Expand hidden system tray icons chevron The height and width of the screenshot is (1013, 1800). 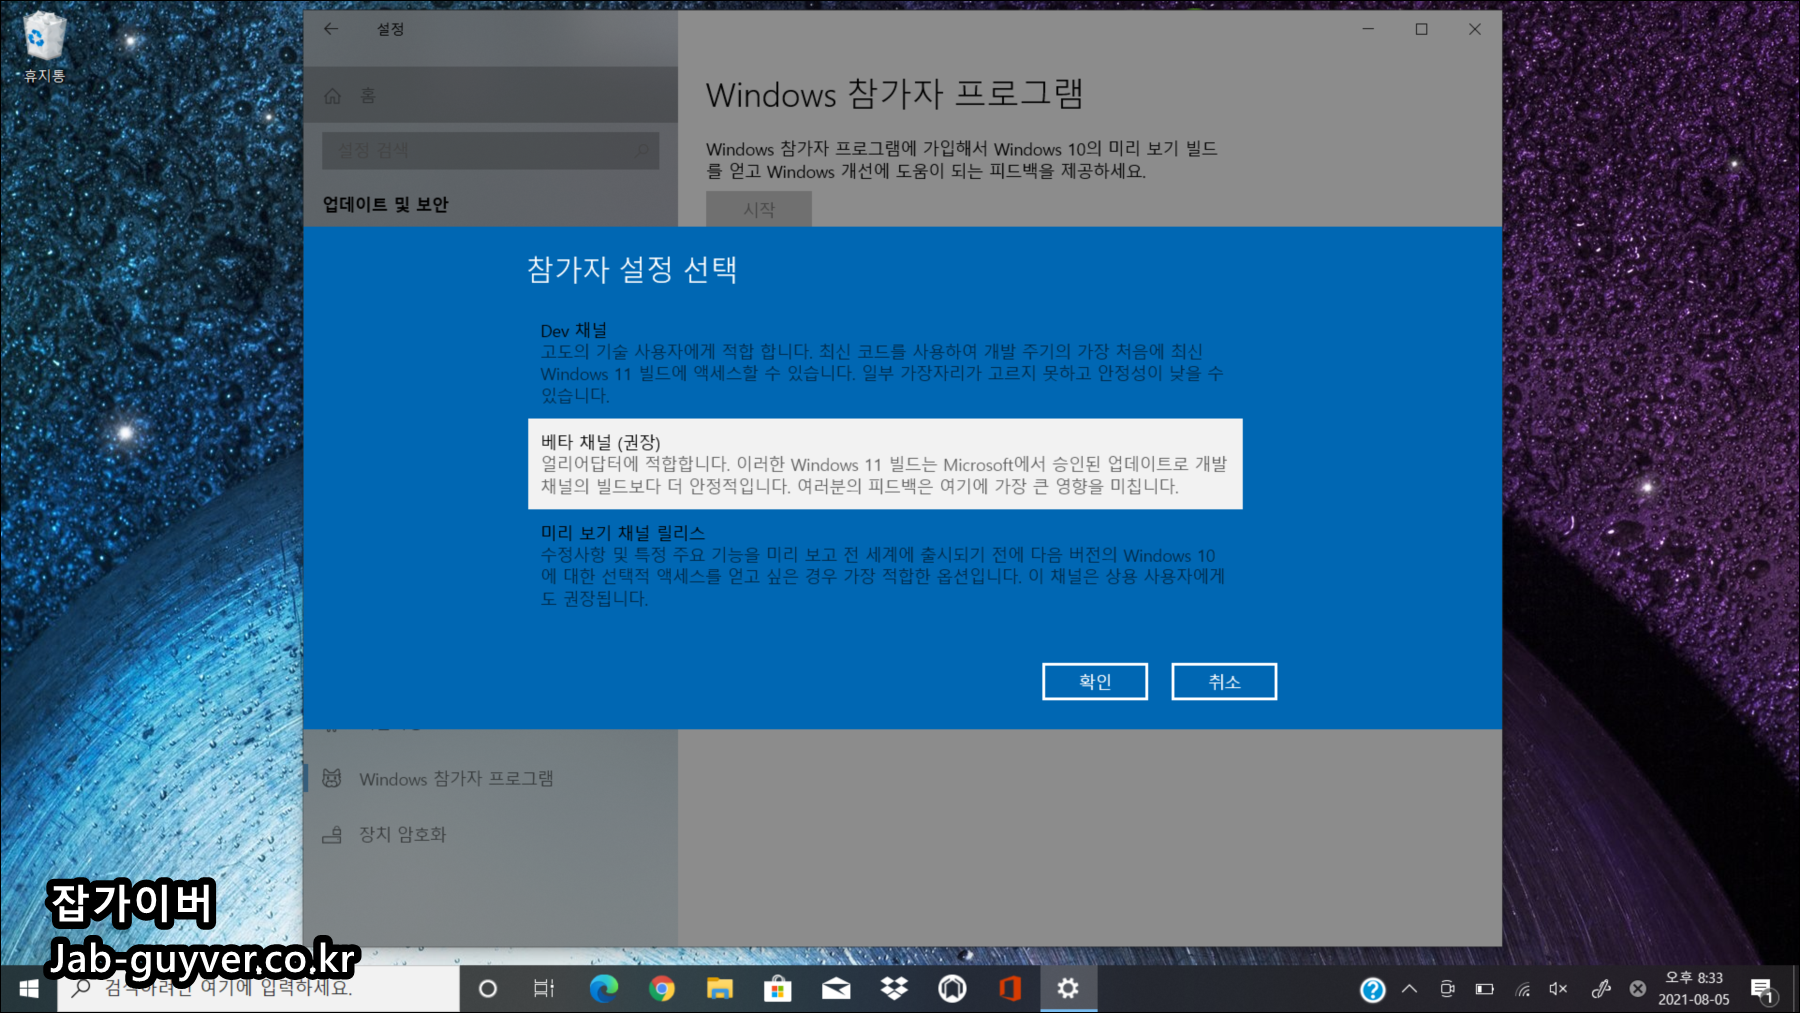click(1409, 989)
